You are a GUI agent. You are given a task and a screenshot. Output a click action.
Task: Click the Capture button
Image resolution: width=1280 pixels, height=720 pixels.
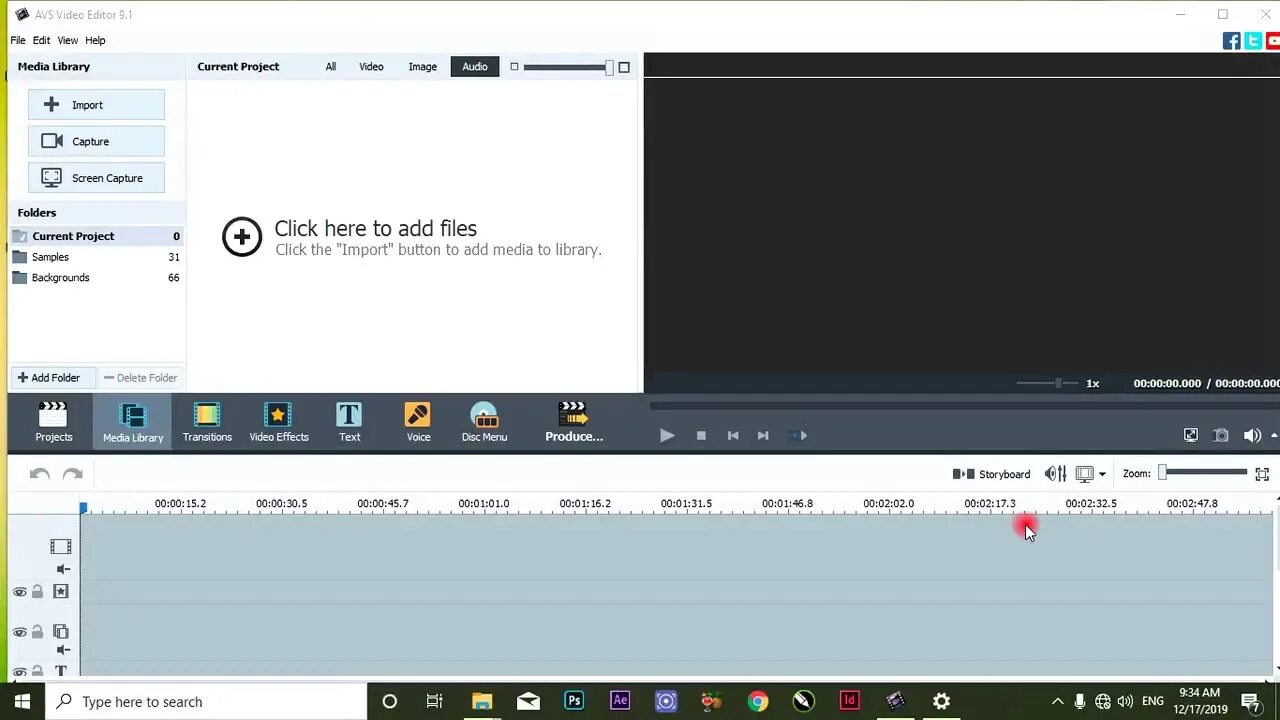[x=96, y=142]
